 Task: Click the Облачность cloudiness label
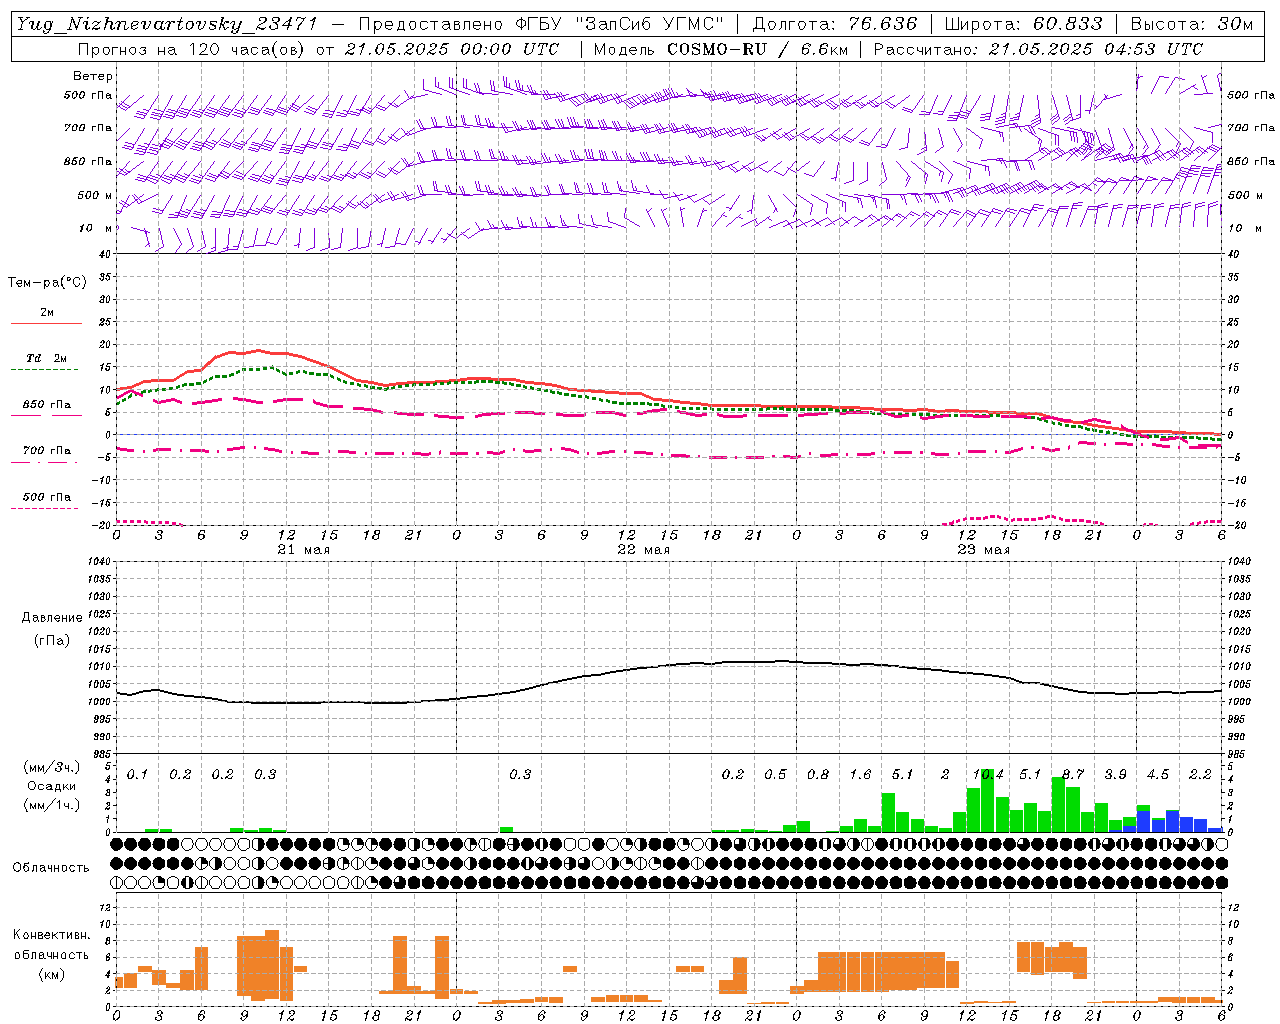51,867
